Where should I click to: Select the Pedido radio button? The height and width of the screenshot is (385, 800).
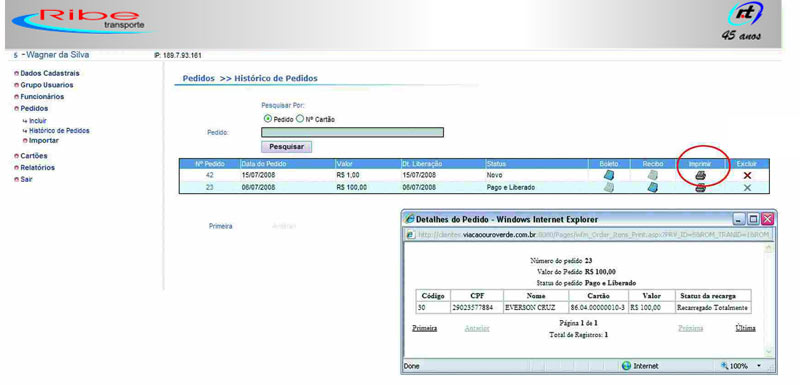[x=268, y=119]
